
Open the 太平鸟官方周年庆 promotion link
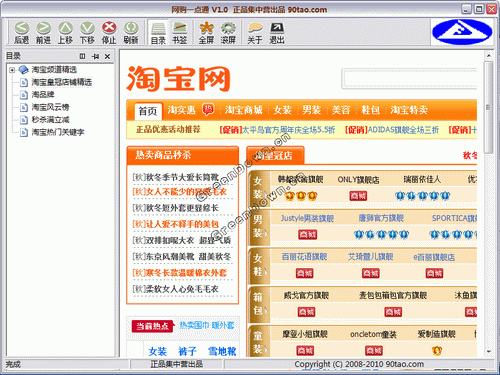(x=277, y=130)
